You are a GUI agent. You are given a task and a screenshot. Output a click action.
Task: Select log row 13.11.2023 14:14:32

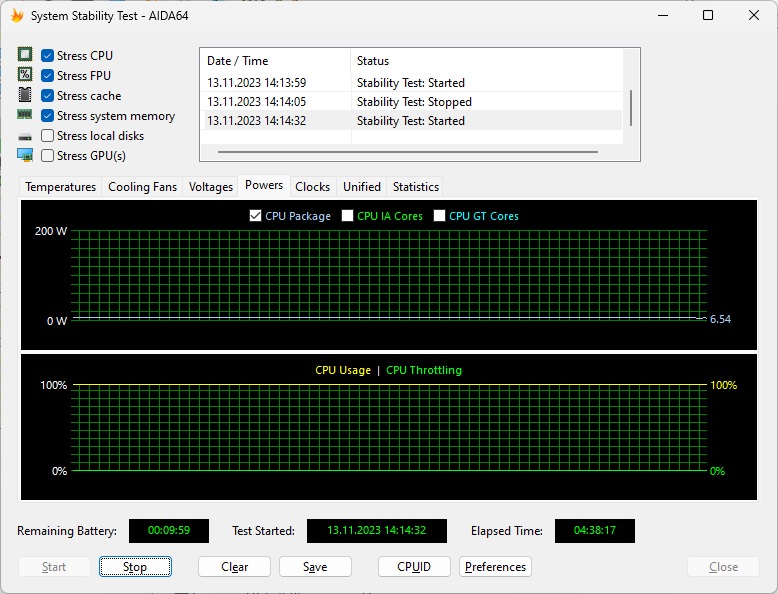click(411, 121)
